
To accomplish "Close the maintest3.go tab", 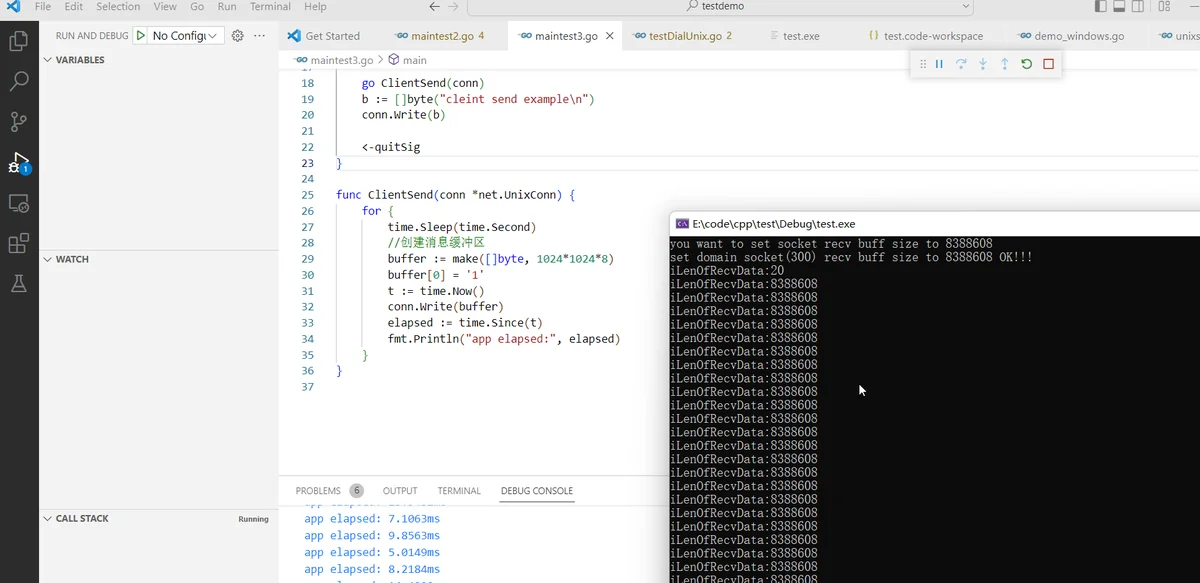I will click(x=610, y=36).
